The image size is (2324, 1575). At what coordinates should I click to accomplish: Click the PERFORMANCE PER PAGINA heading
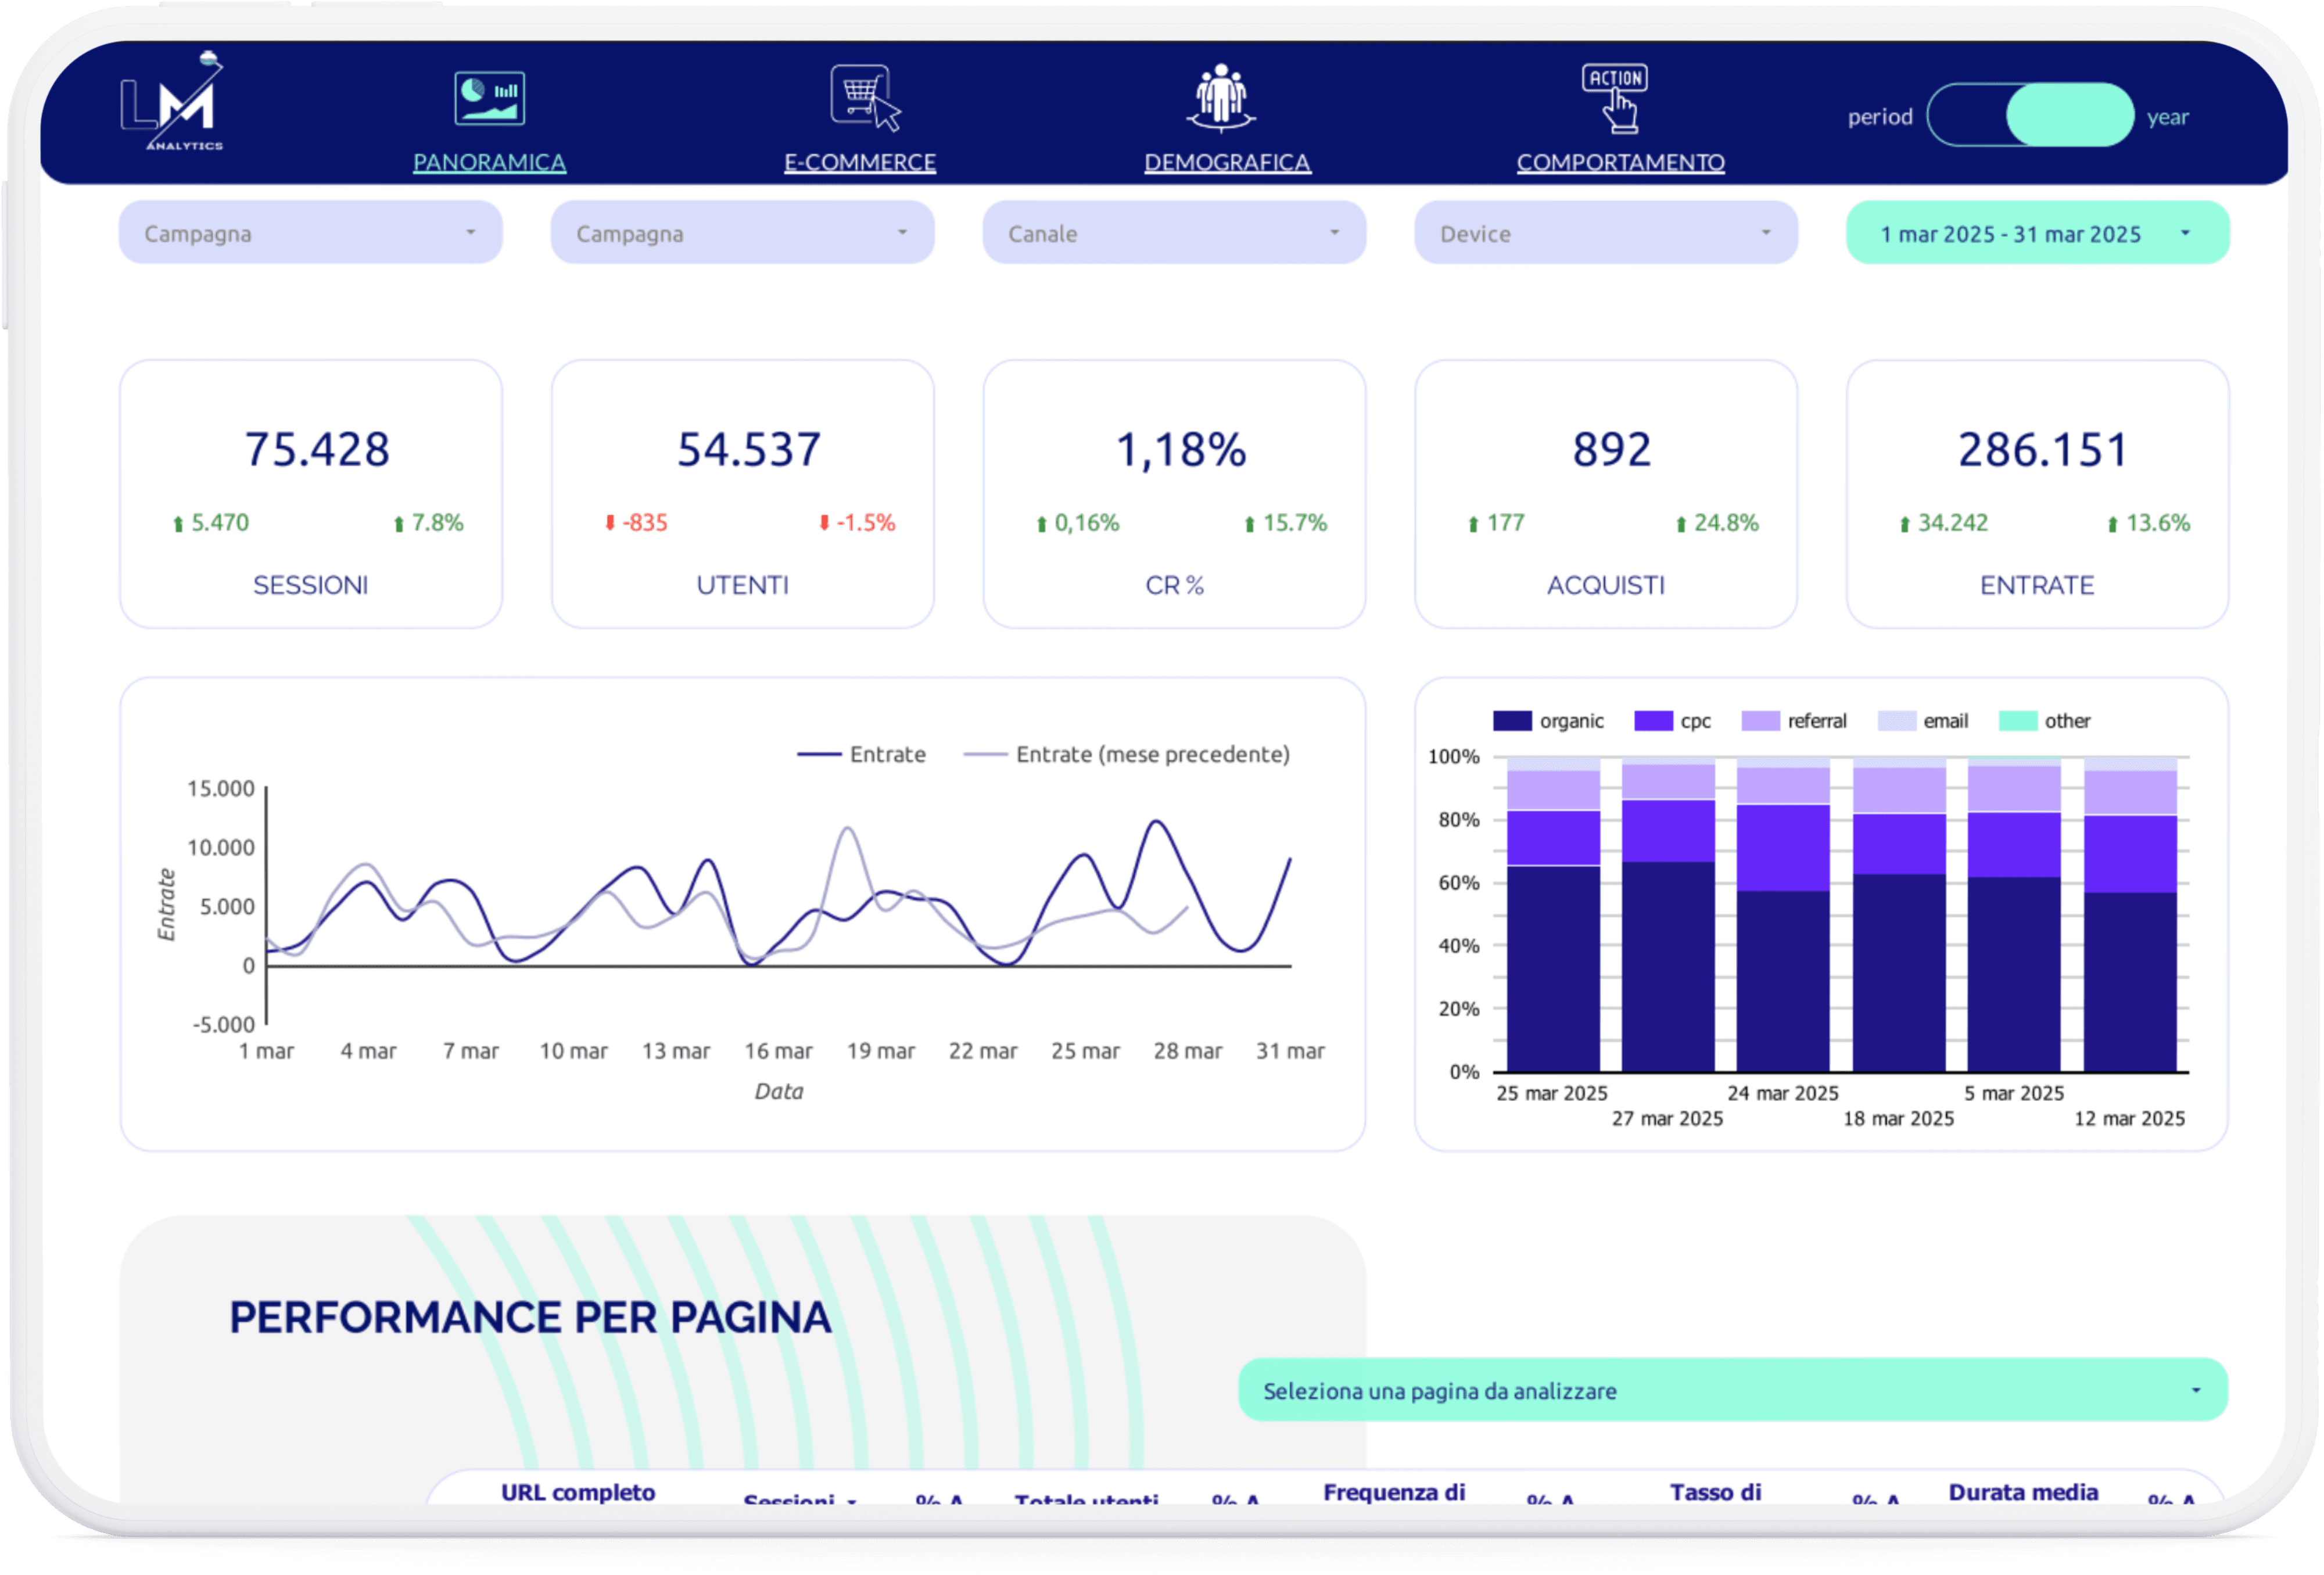(530, 1317)
